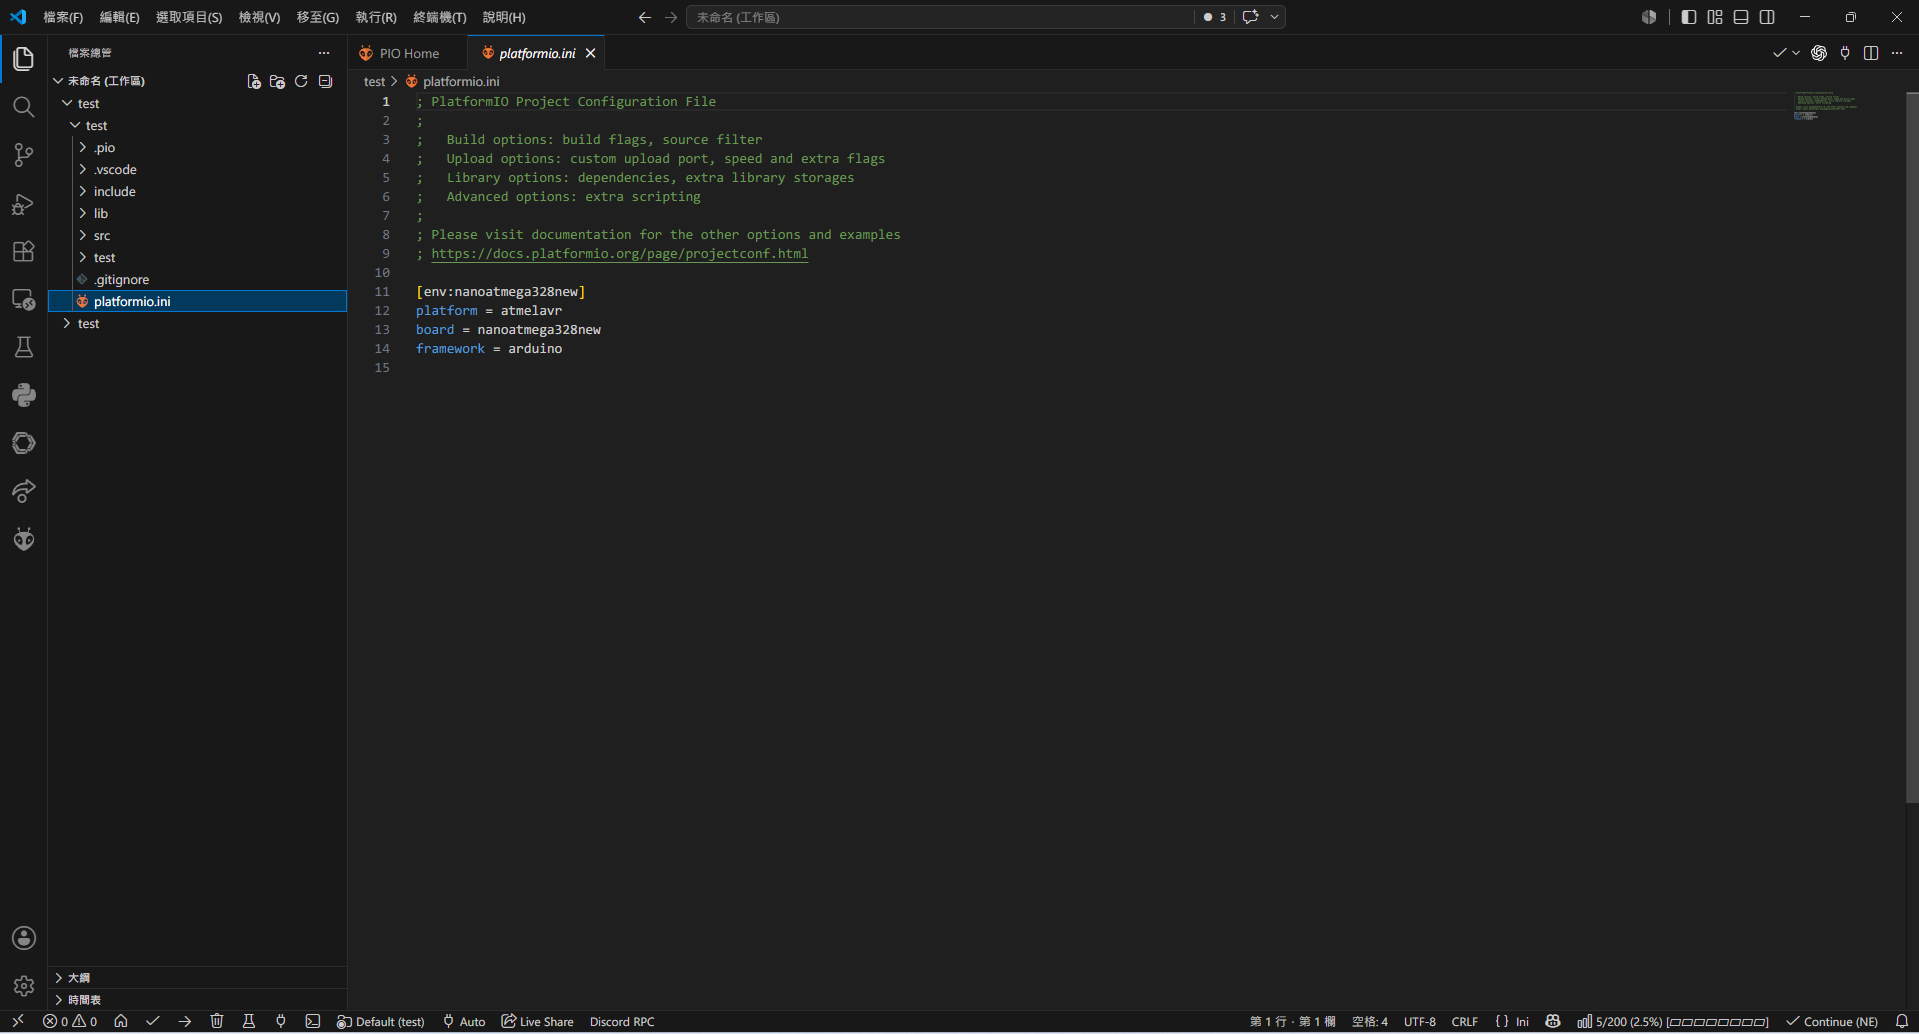Switch to the PIO Home tab

pos(408,53)
